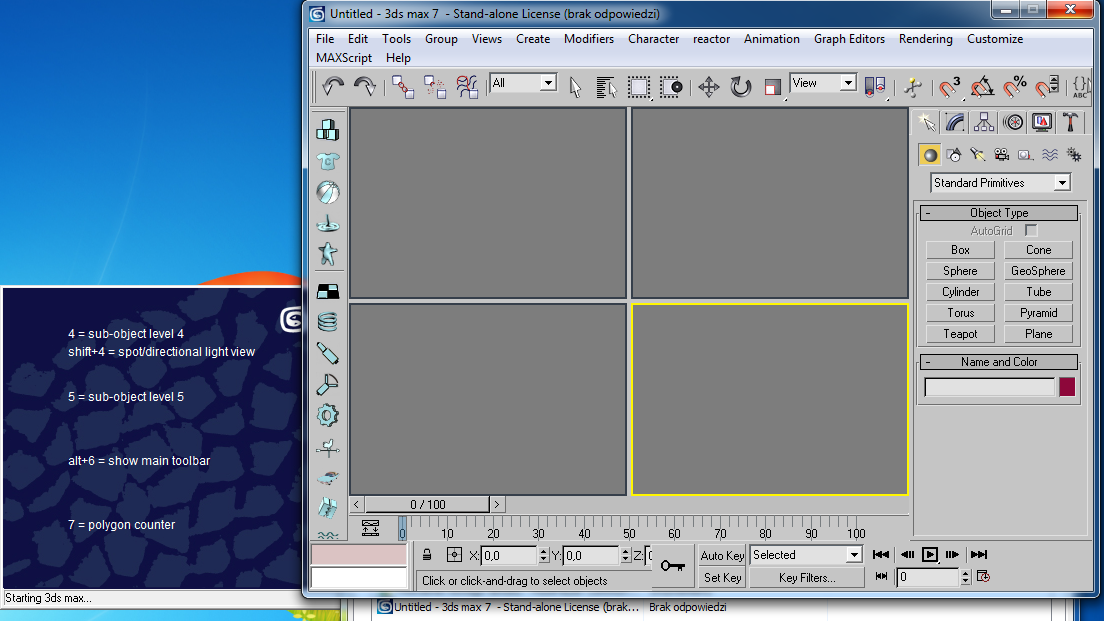Activate Select and Scale tool

(x=772, y=87)
